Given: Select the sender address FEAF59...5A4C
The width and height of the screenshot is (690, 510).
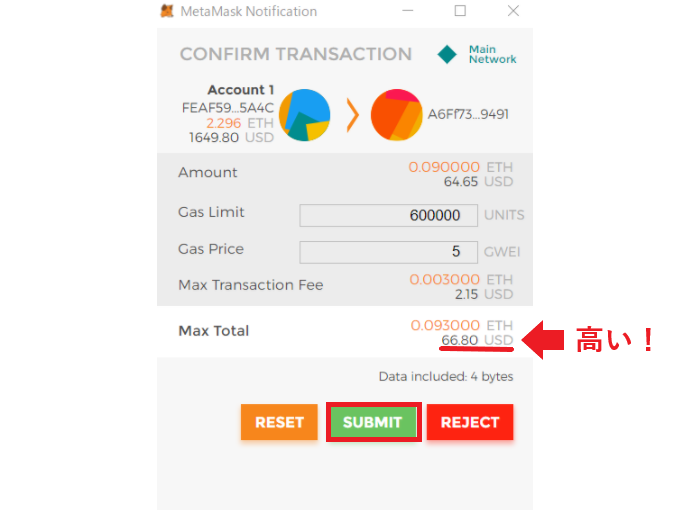Looking at the screenshot, I should point(228,108).
